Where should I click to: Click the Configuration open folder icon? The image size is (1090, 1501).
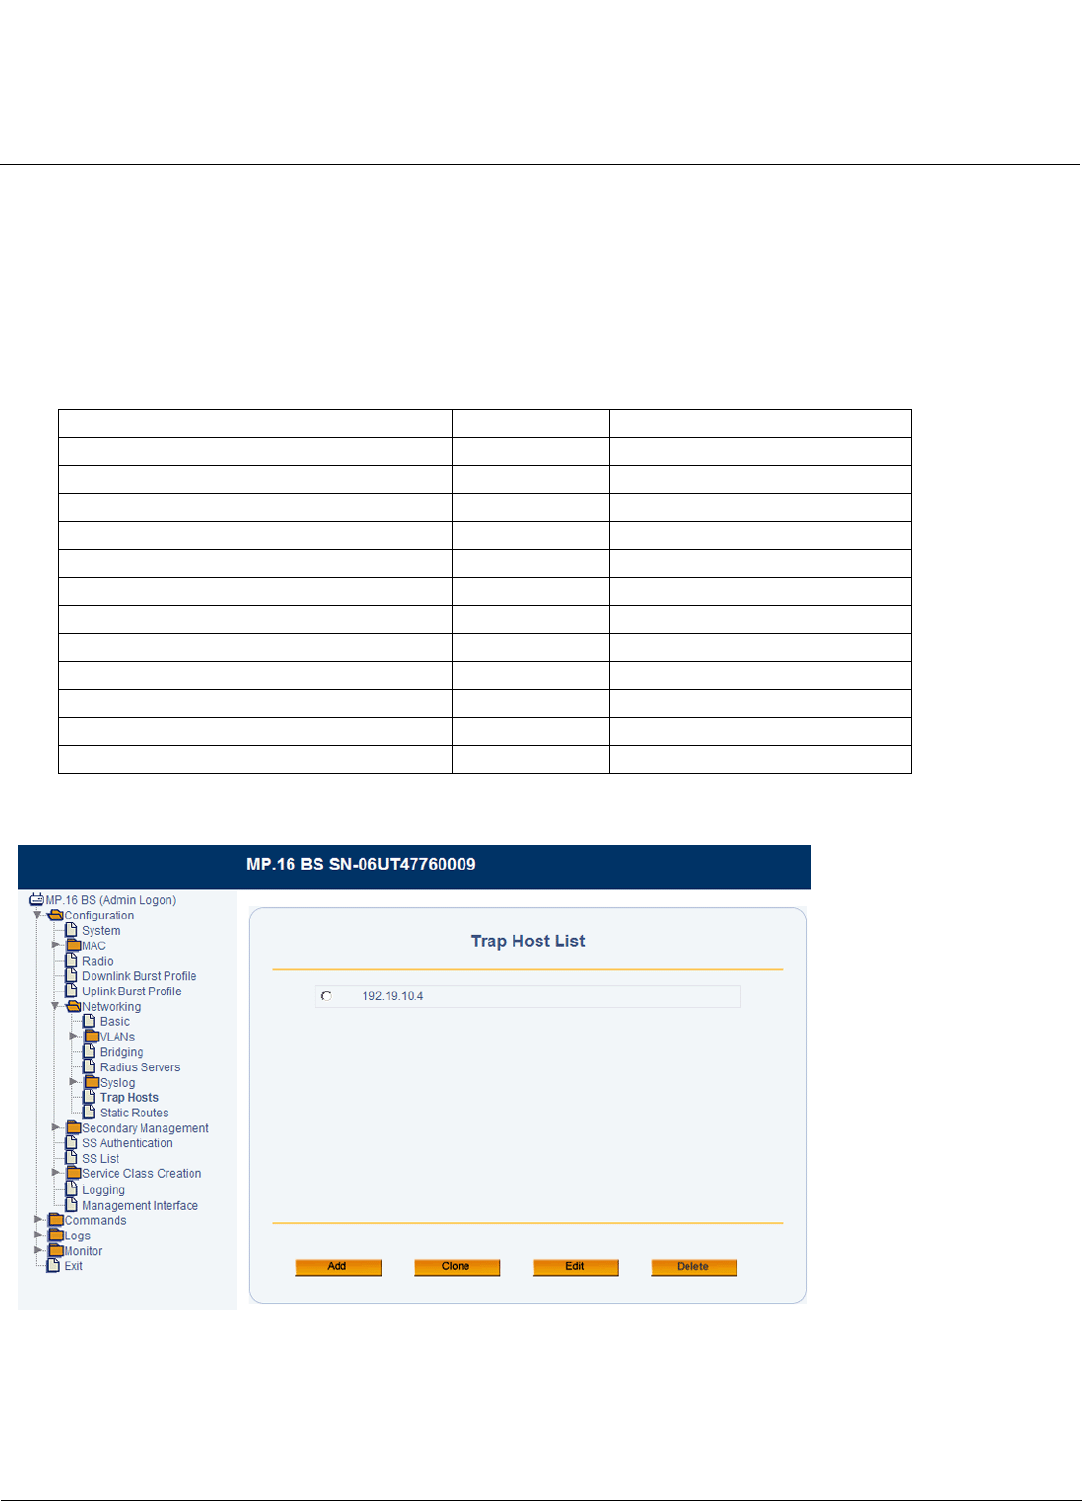pos(56,915)
